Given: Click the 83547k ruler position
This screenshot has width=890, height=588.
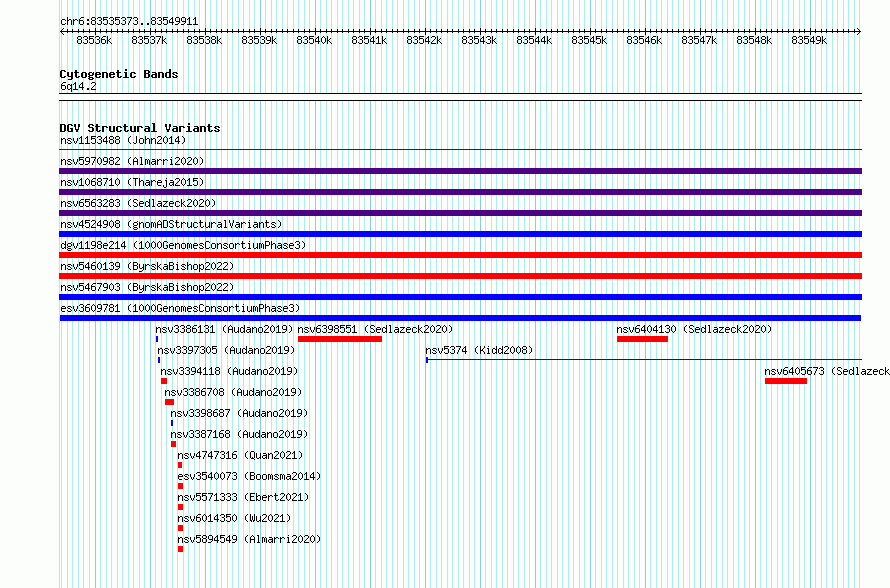Looking at the screenshot, I should click(699, 40).
